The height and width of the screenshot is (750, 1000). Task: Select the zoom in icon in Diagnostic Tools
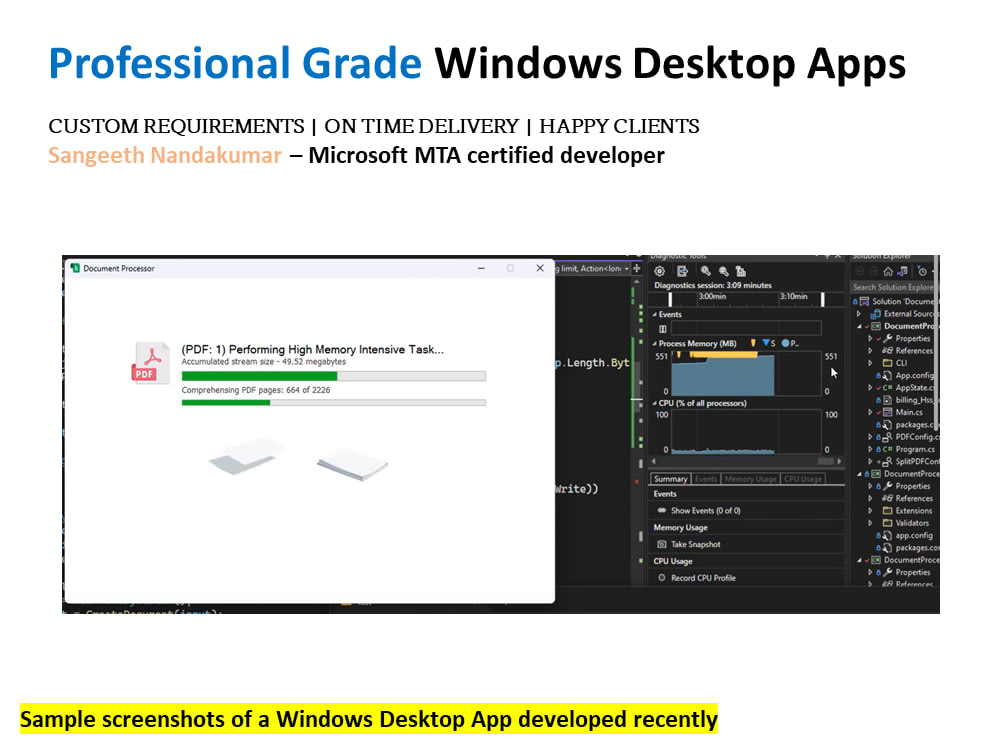(706, 272)
